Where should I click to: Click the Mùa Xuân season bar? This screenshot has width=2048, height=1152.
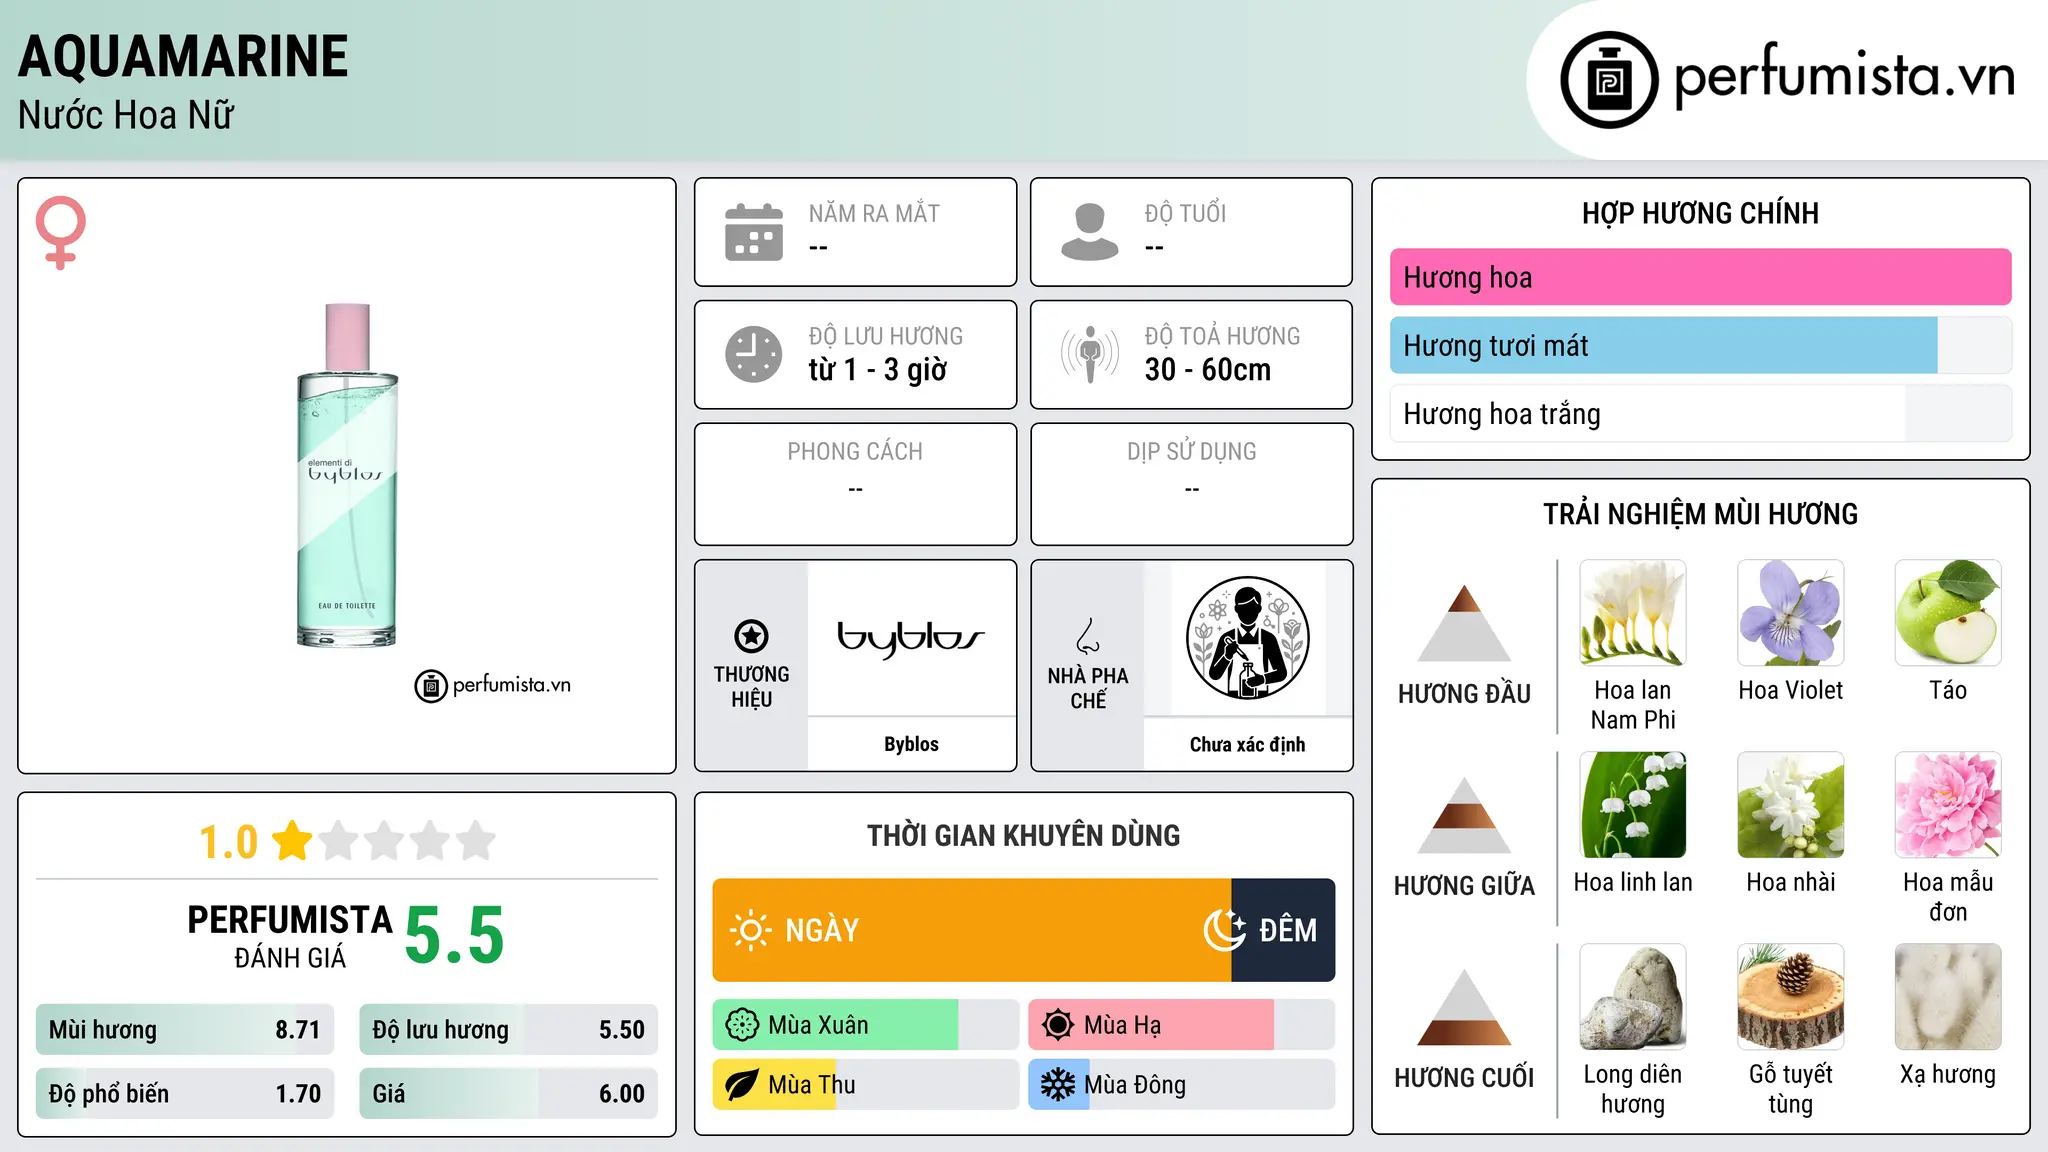[x=865, y=1025]
